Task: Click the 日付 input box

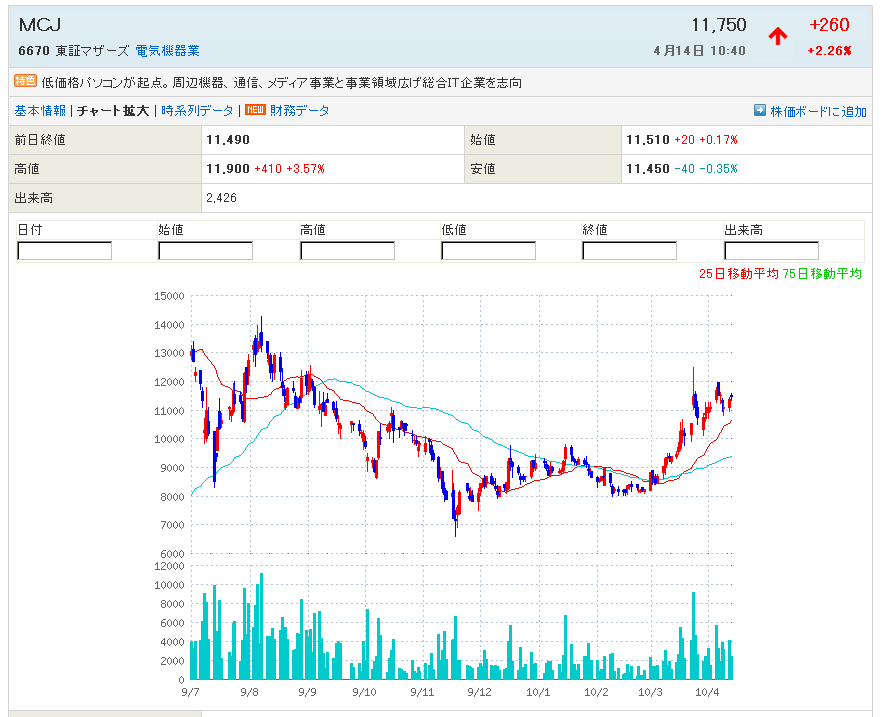Action: click(x=65, y=251)
